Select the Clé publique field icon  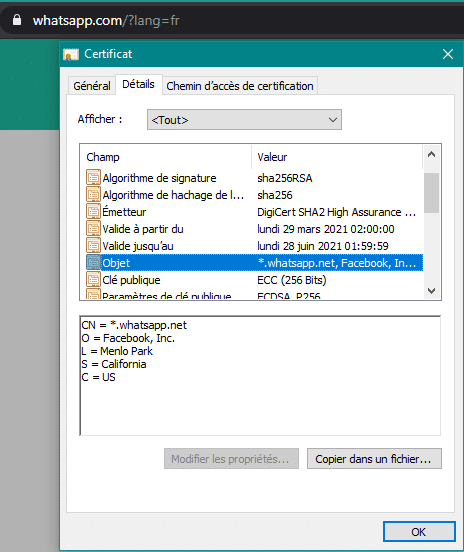pyautogui.click(x=93, y=280)
